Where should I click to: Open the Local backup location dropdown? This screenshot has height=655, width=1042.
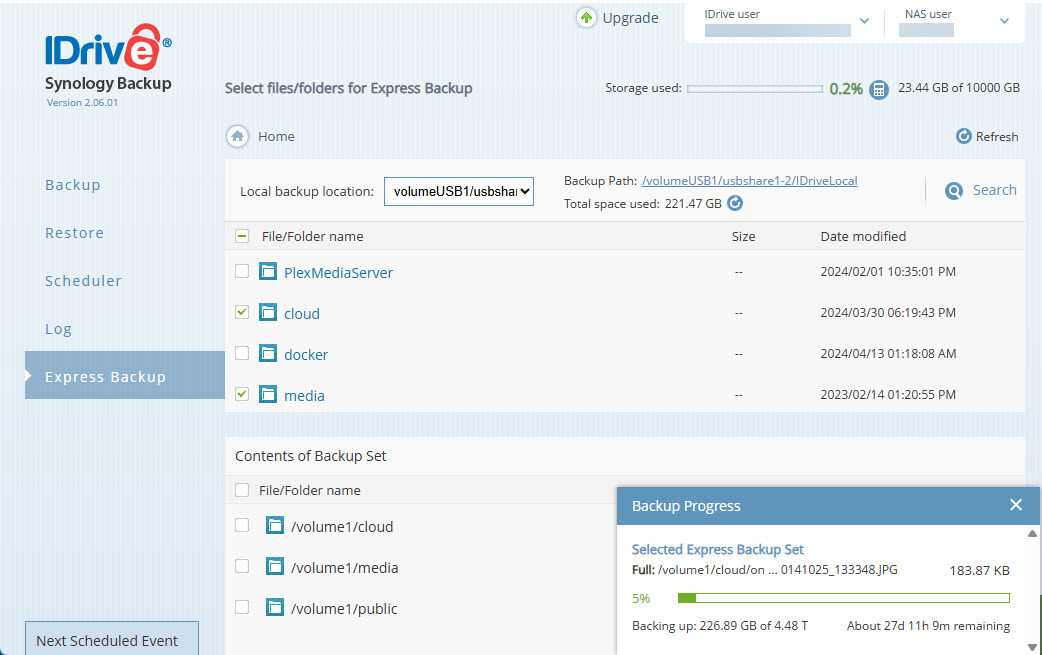(459, 191)
